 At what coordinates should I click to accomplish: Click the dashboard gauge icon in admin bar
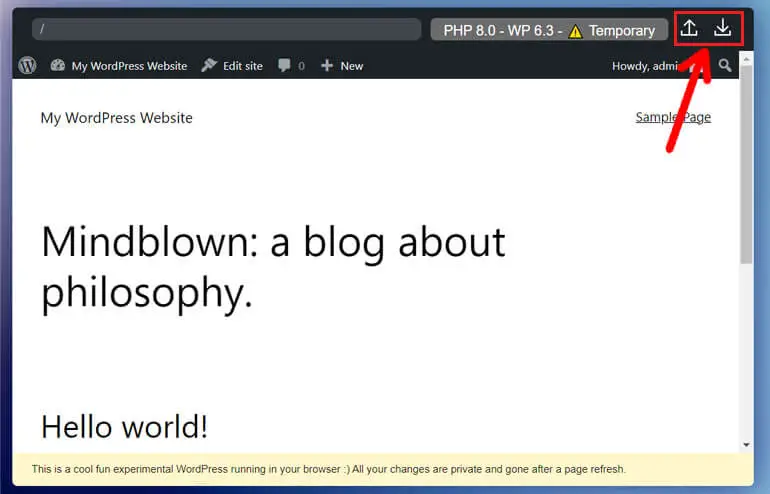coord(58,66)
